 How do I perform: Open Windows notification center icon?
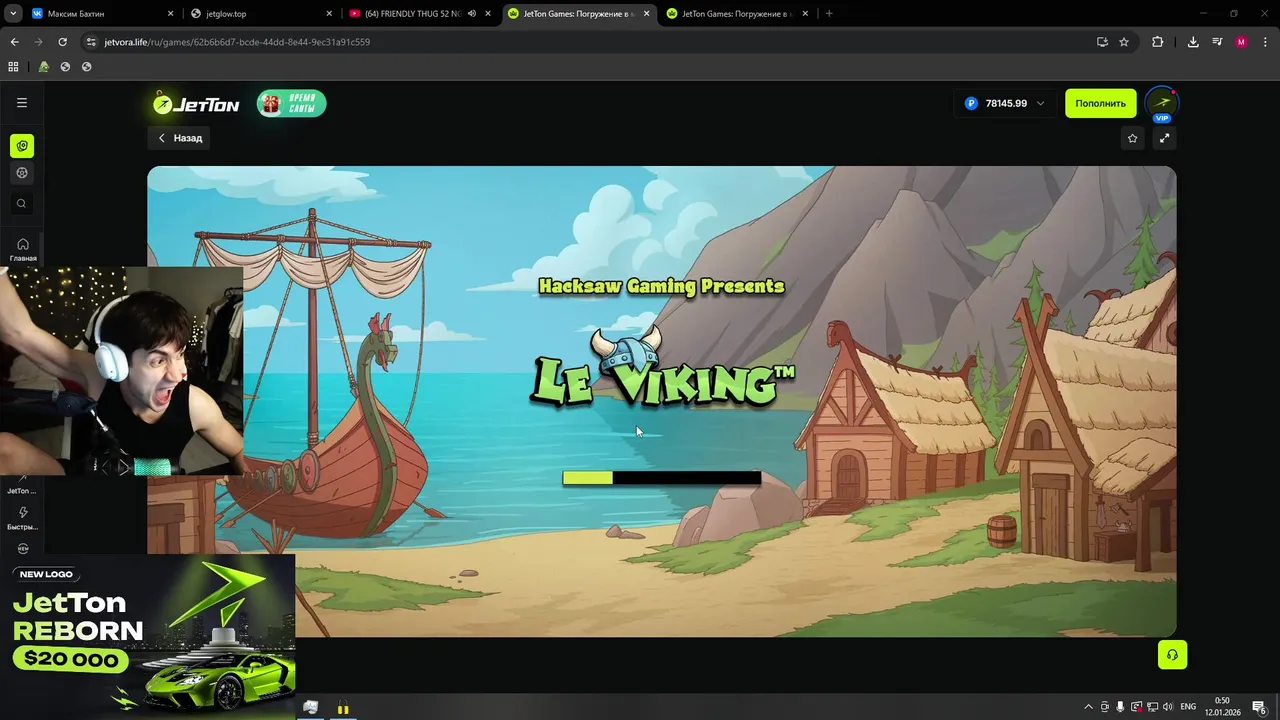click(1259, 707)
